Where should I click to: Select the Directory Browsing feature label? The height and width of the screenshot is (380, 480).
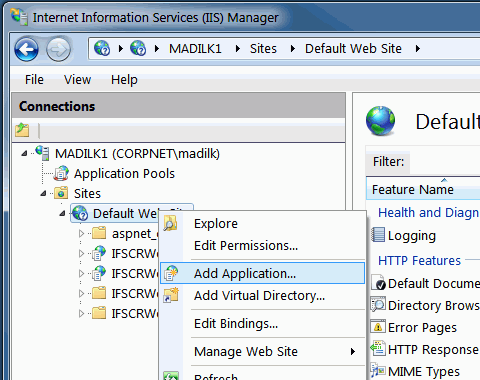[x=433, y=305]
